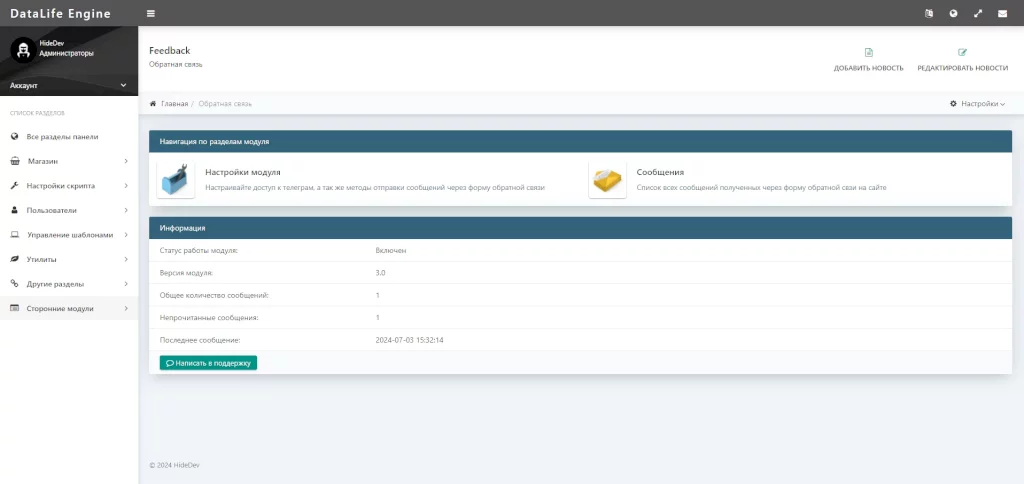
Task: Click the leaf icon beside Утилиты
Action: pos(14,259)
